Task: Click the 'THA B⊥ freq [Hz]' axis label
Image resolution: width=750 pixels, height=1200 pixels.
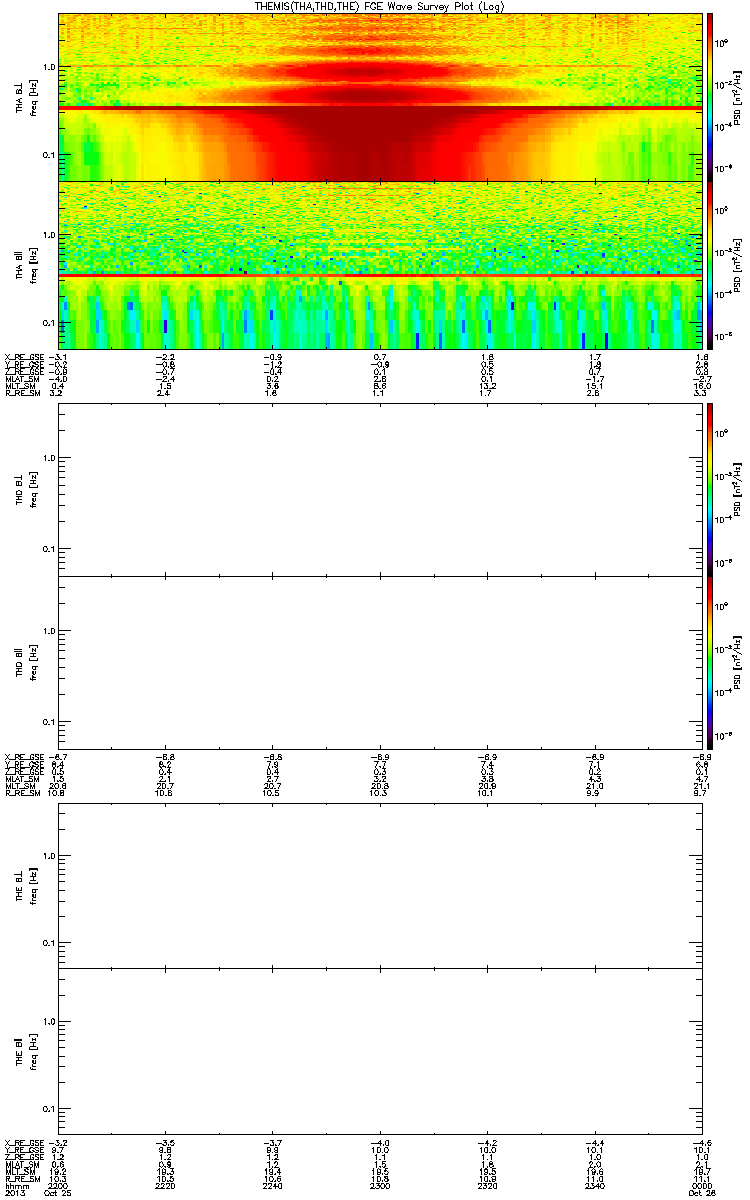Action: (x=25, y=97)
